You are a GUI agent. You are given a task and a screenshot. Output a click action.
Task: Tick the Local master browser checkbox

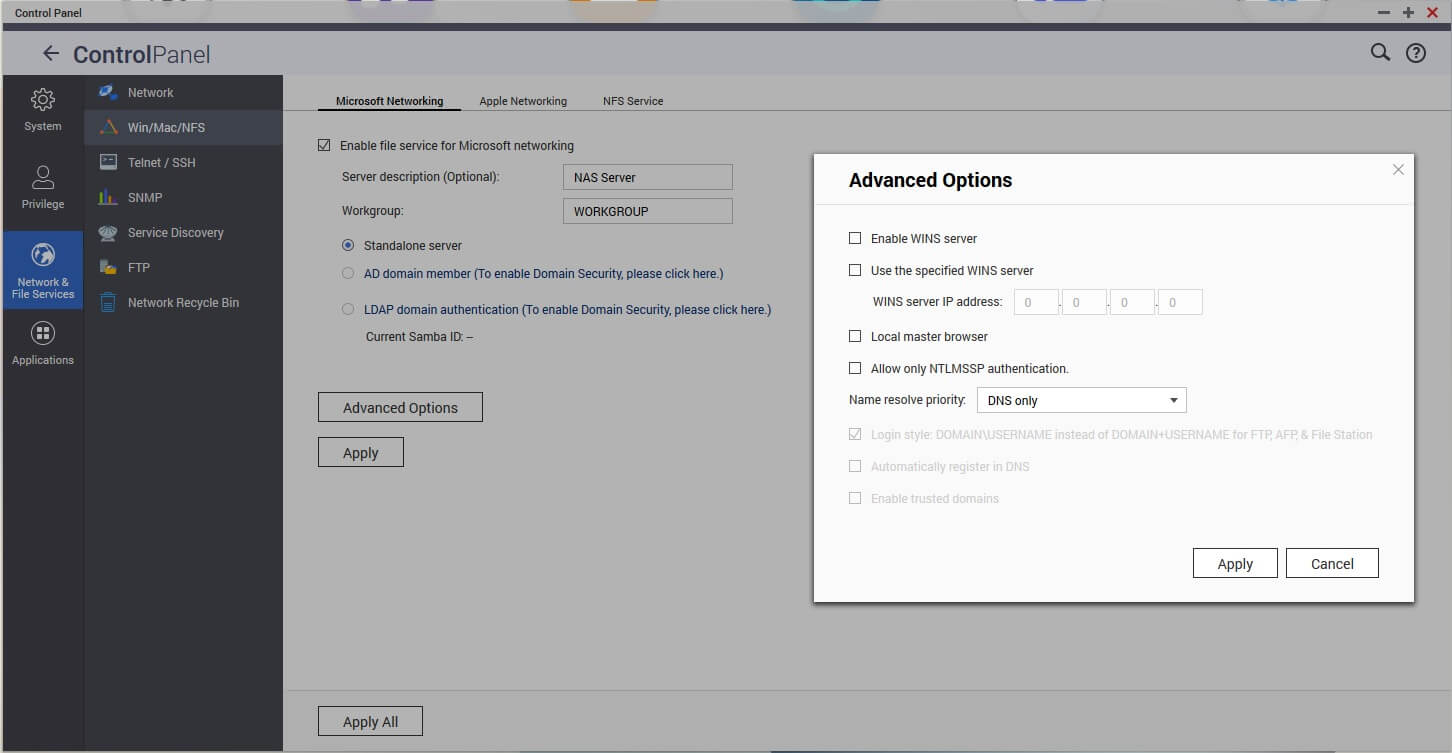[x=855, y=337]
